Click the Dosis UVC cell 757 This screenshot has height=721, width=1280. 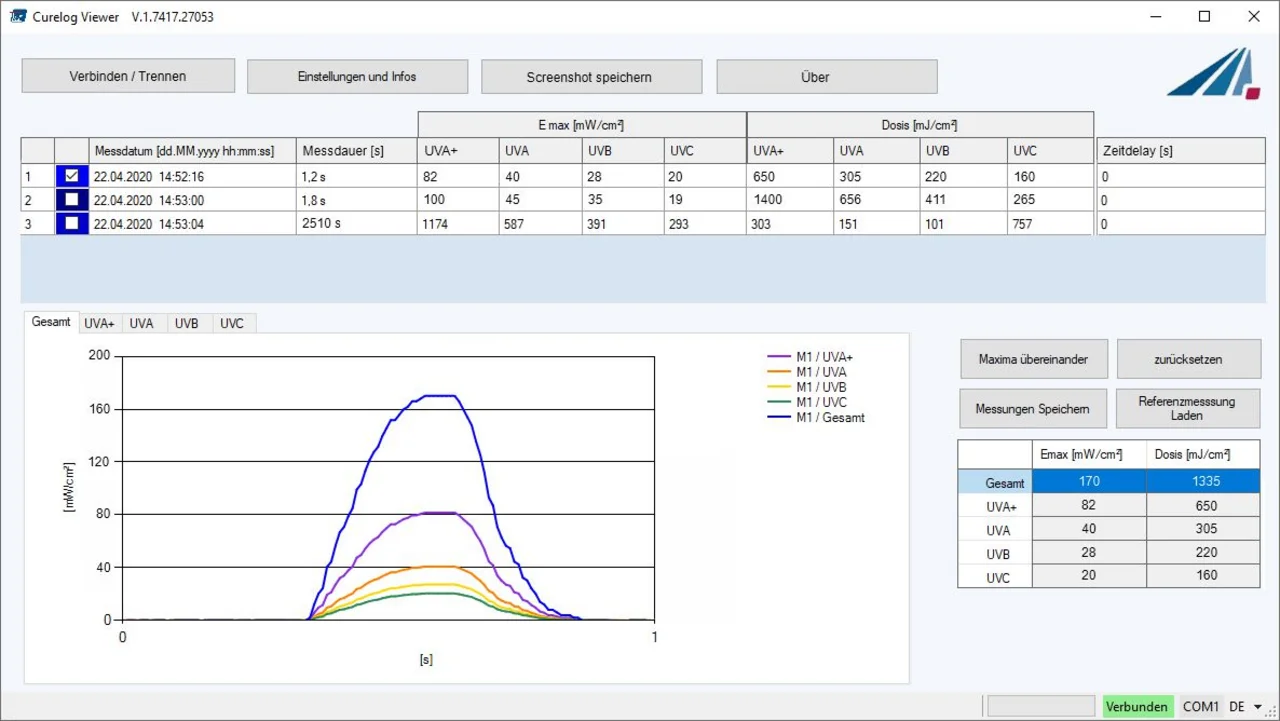[1051, 224]
